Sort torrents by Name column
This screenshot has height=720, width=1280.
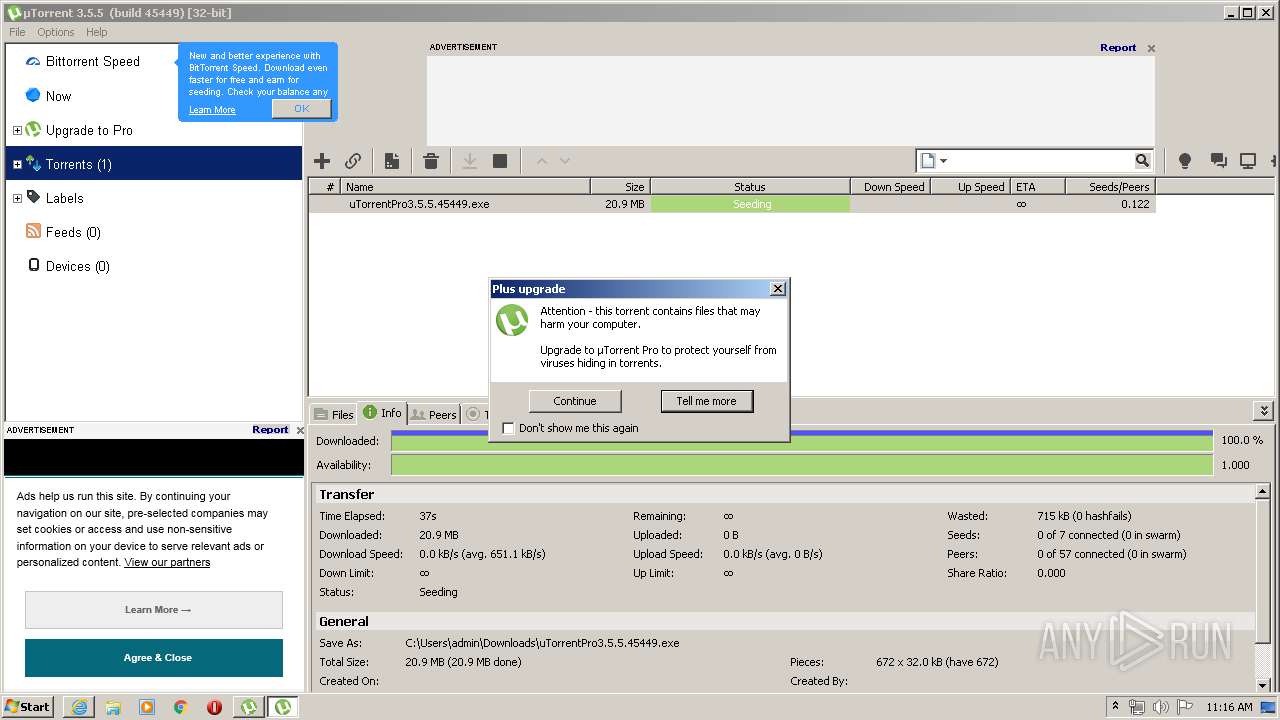click(465, 187)
